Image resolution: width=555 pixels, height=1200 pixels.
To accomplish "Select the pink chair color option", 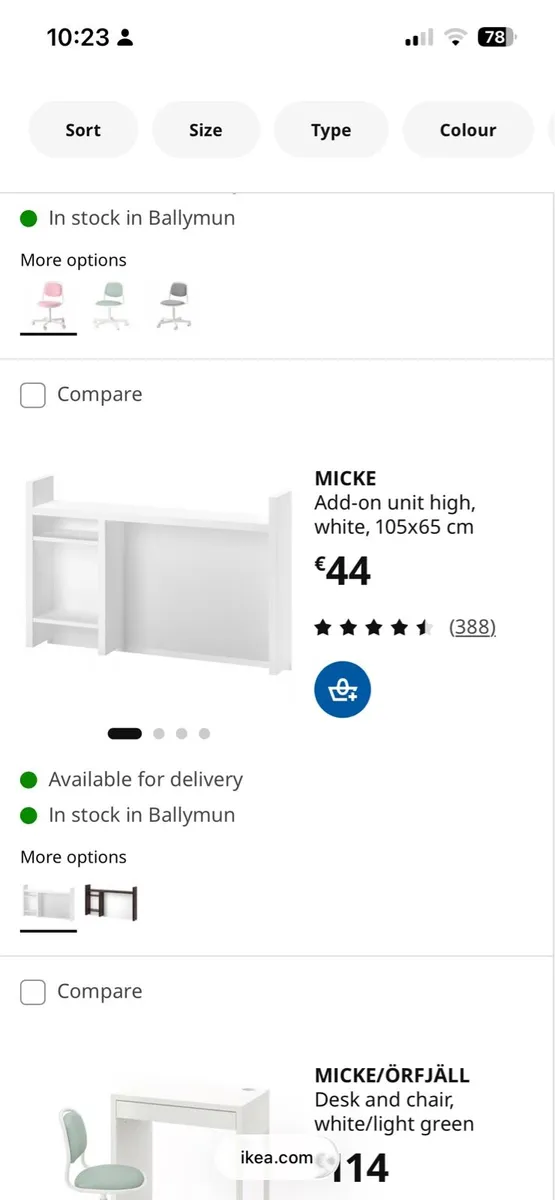I will coord(48,305).
